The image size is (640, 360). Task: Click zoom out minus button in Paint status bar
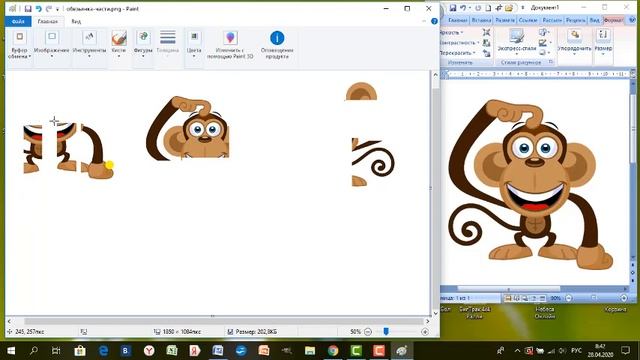[x=368, y=332]
